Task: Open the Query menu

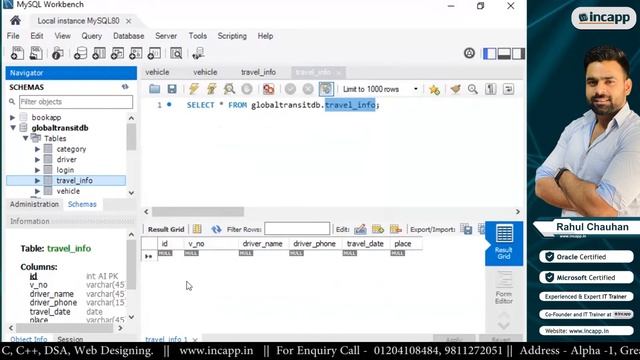Action: [91, 36]
